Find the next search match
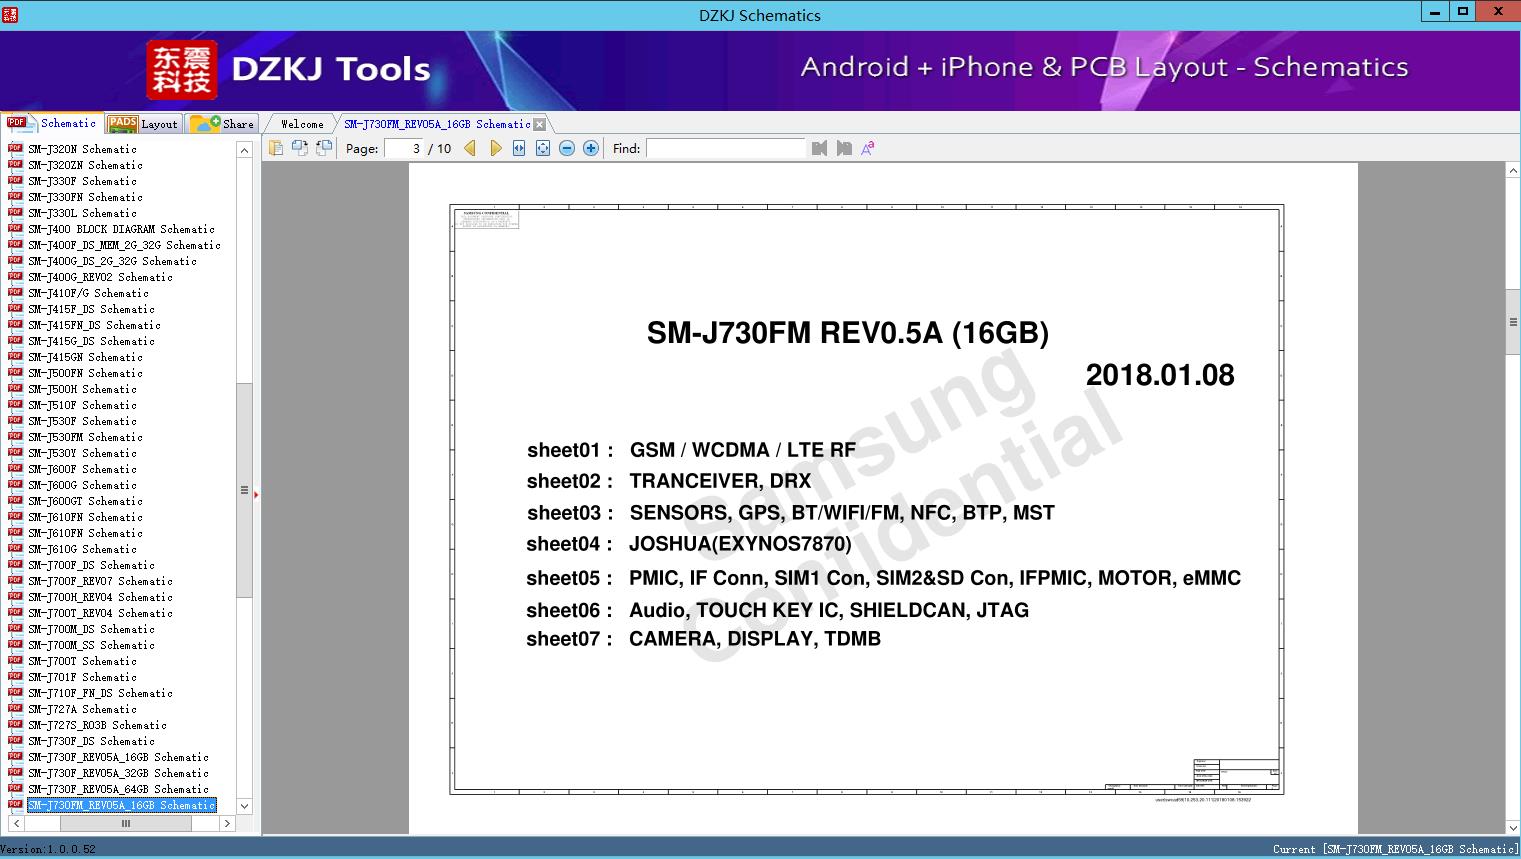 pos(844,148)
